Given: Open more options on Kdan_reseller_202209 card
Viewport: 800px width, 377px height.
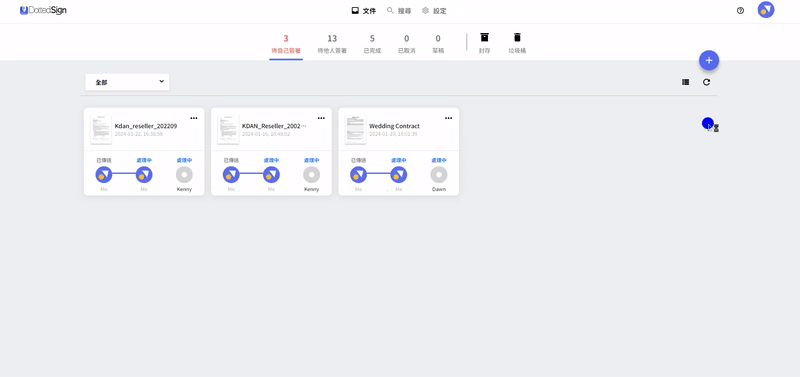Looking at the screenshot, I should tap(194, 118).
